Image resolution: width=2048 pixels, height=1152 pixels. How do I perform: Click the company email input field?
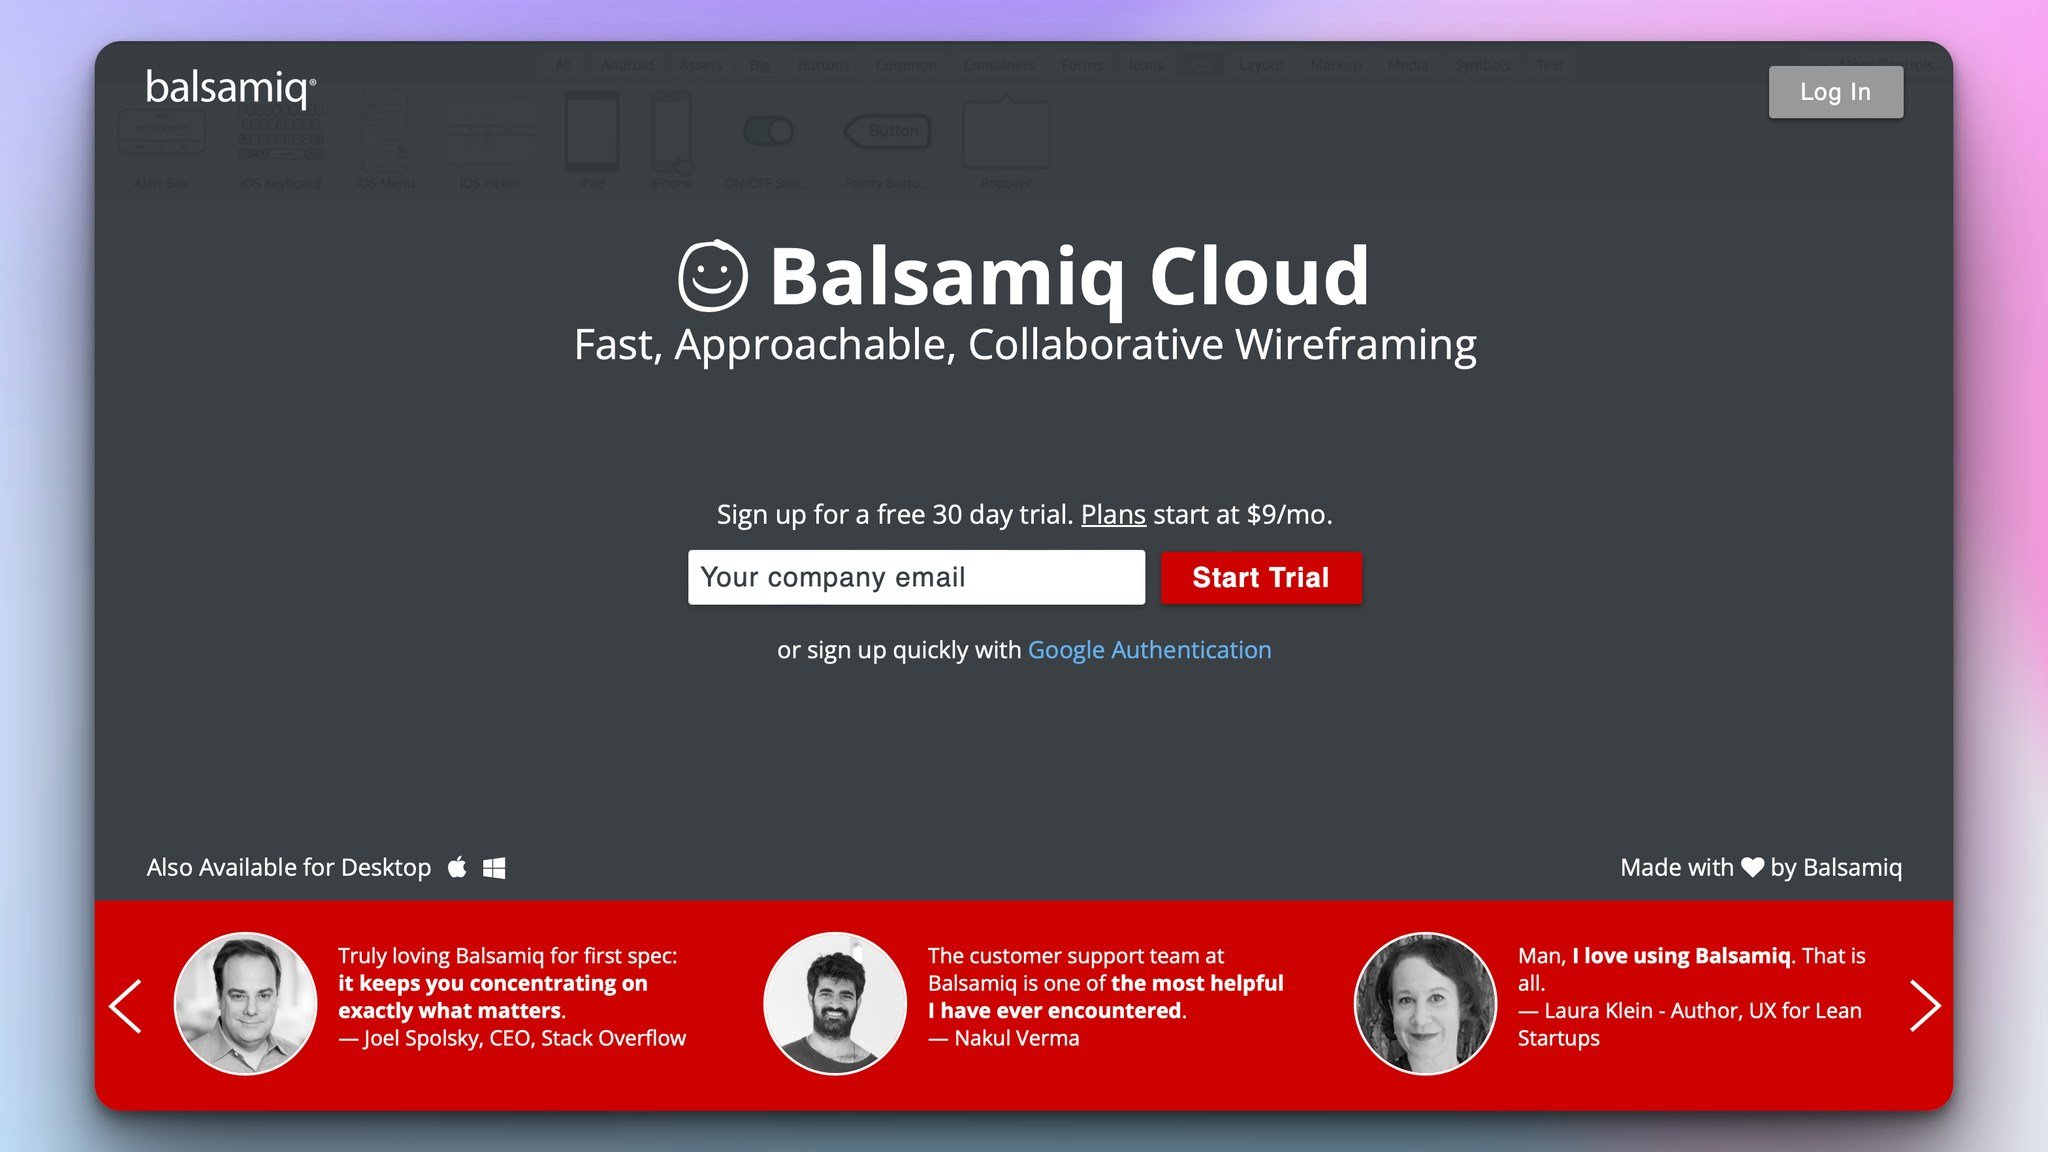click(x=914, y=577)
